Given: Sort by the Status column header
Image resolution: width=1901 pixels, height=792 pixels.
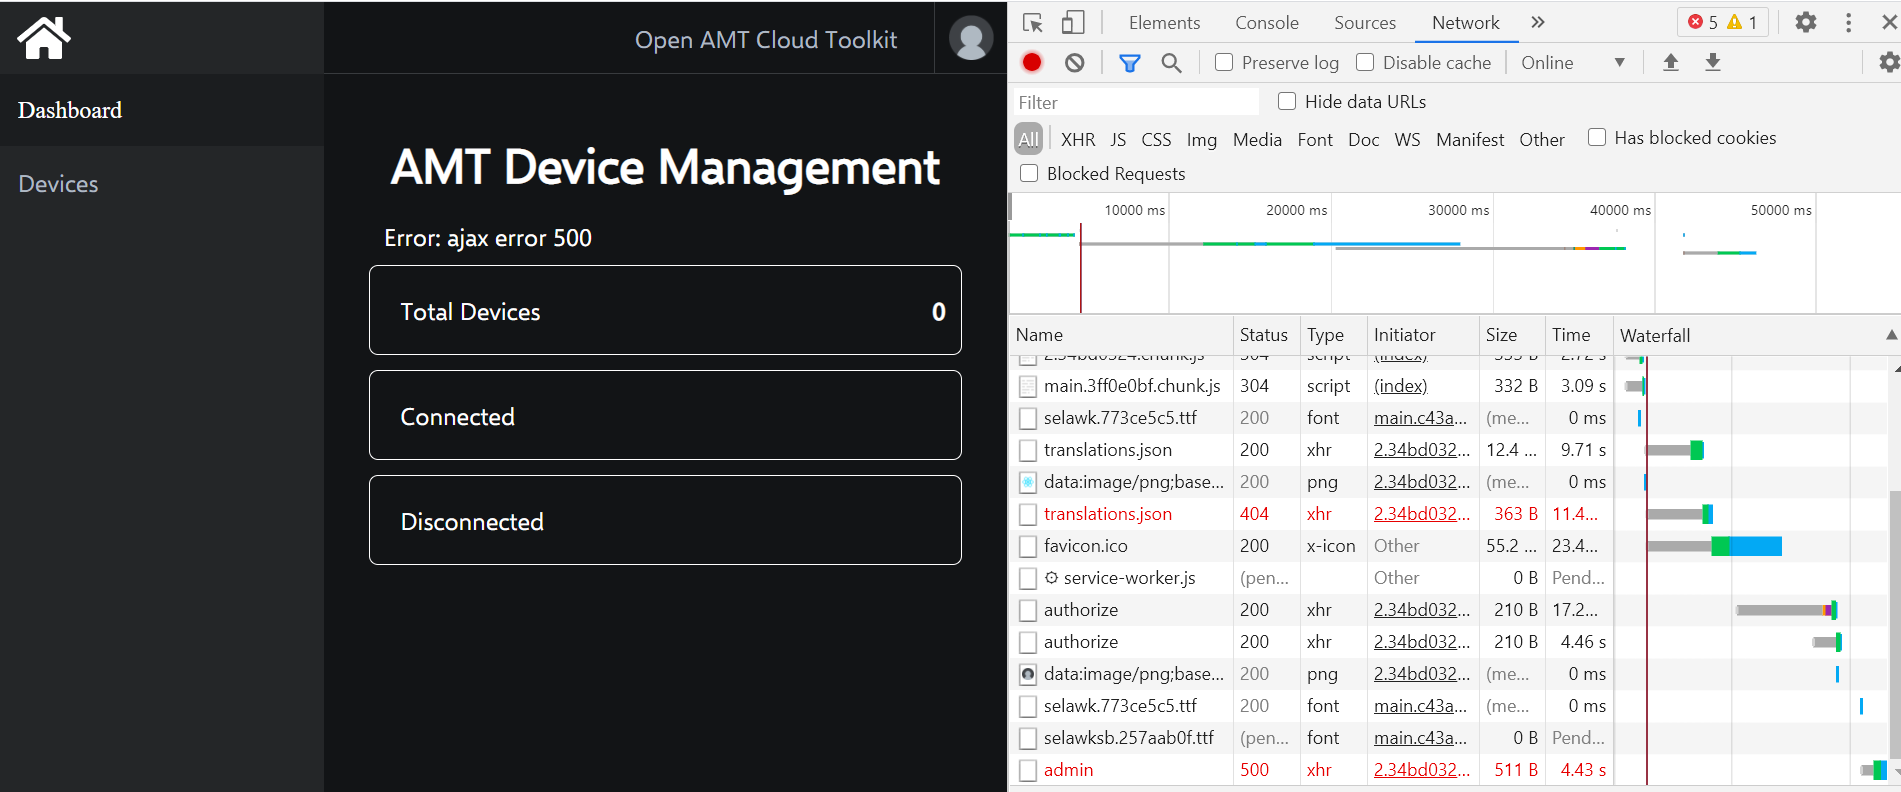Looking at the screenshot, I should [1266, 335].
